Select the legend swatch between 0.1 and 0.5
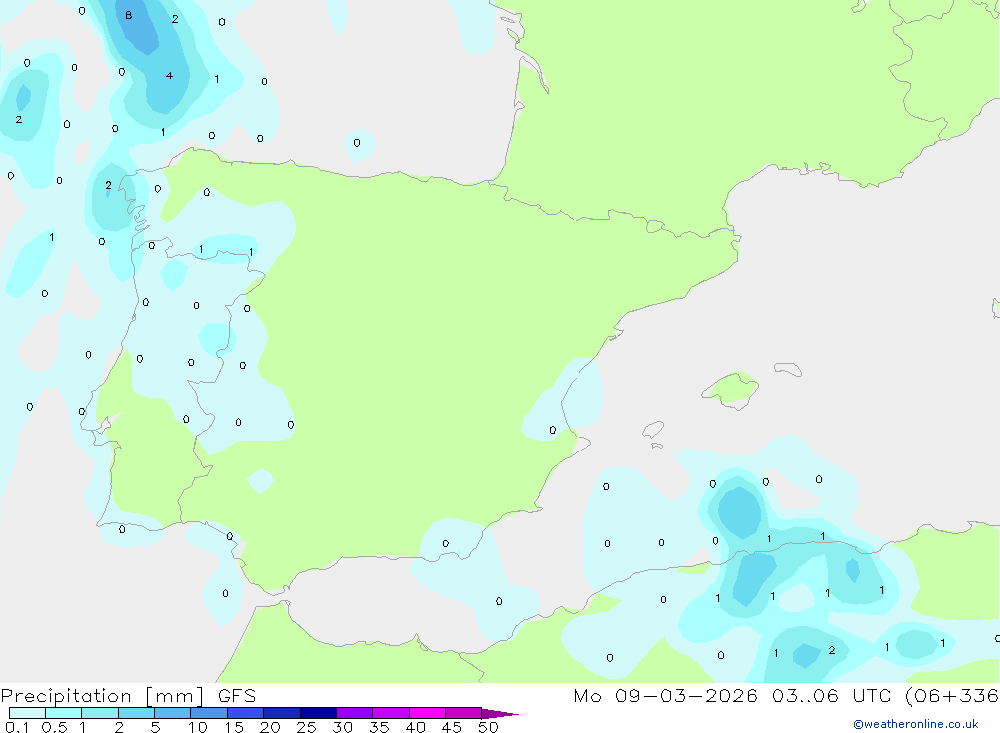Viewport: 1000px width, 733px height. 27,713
